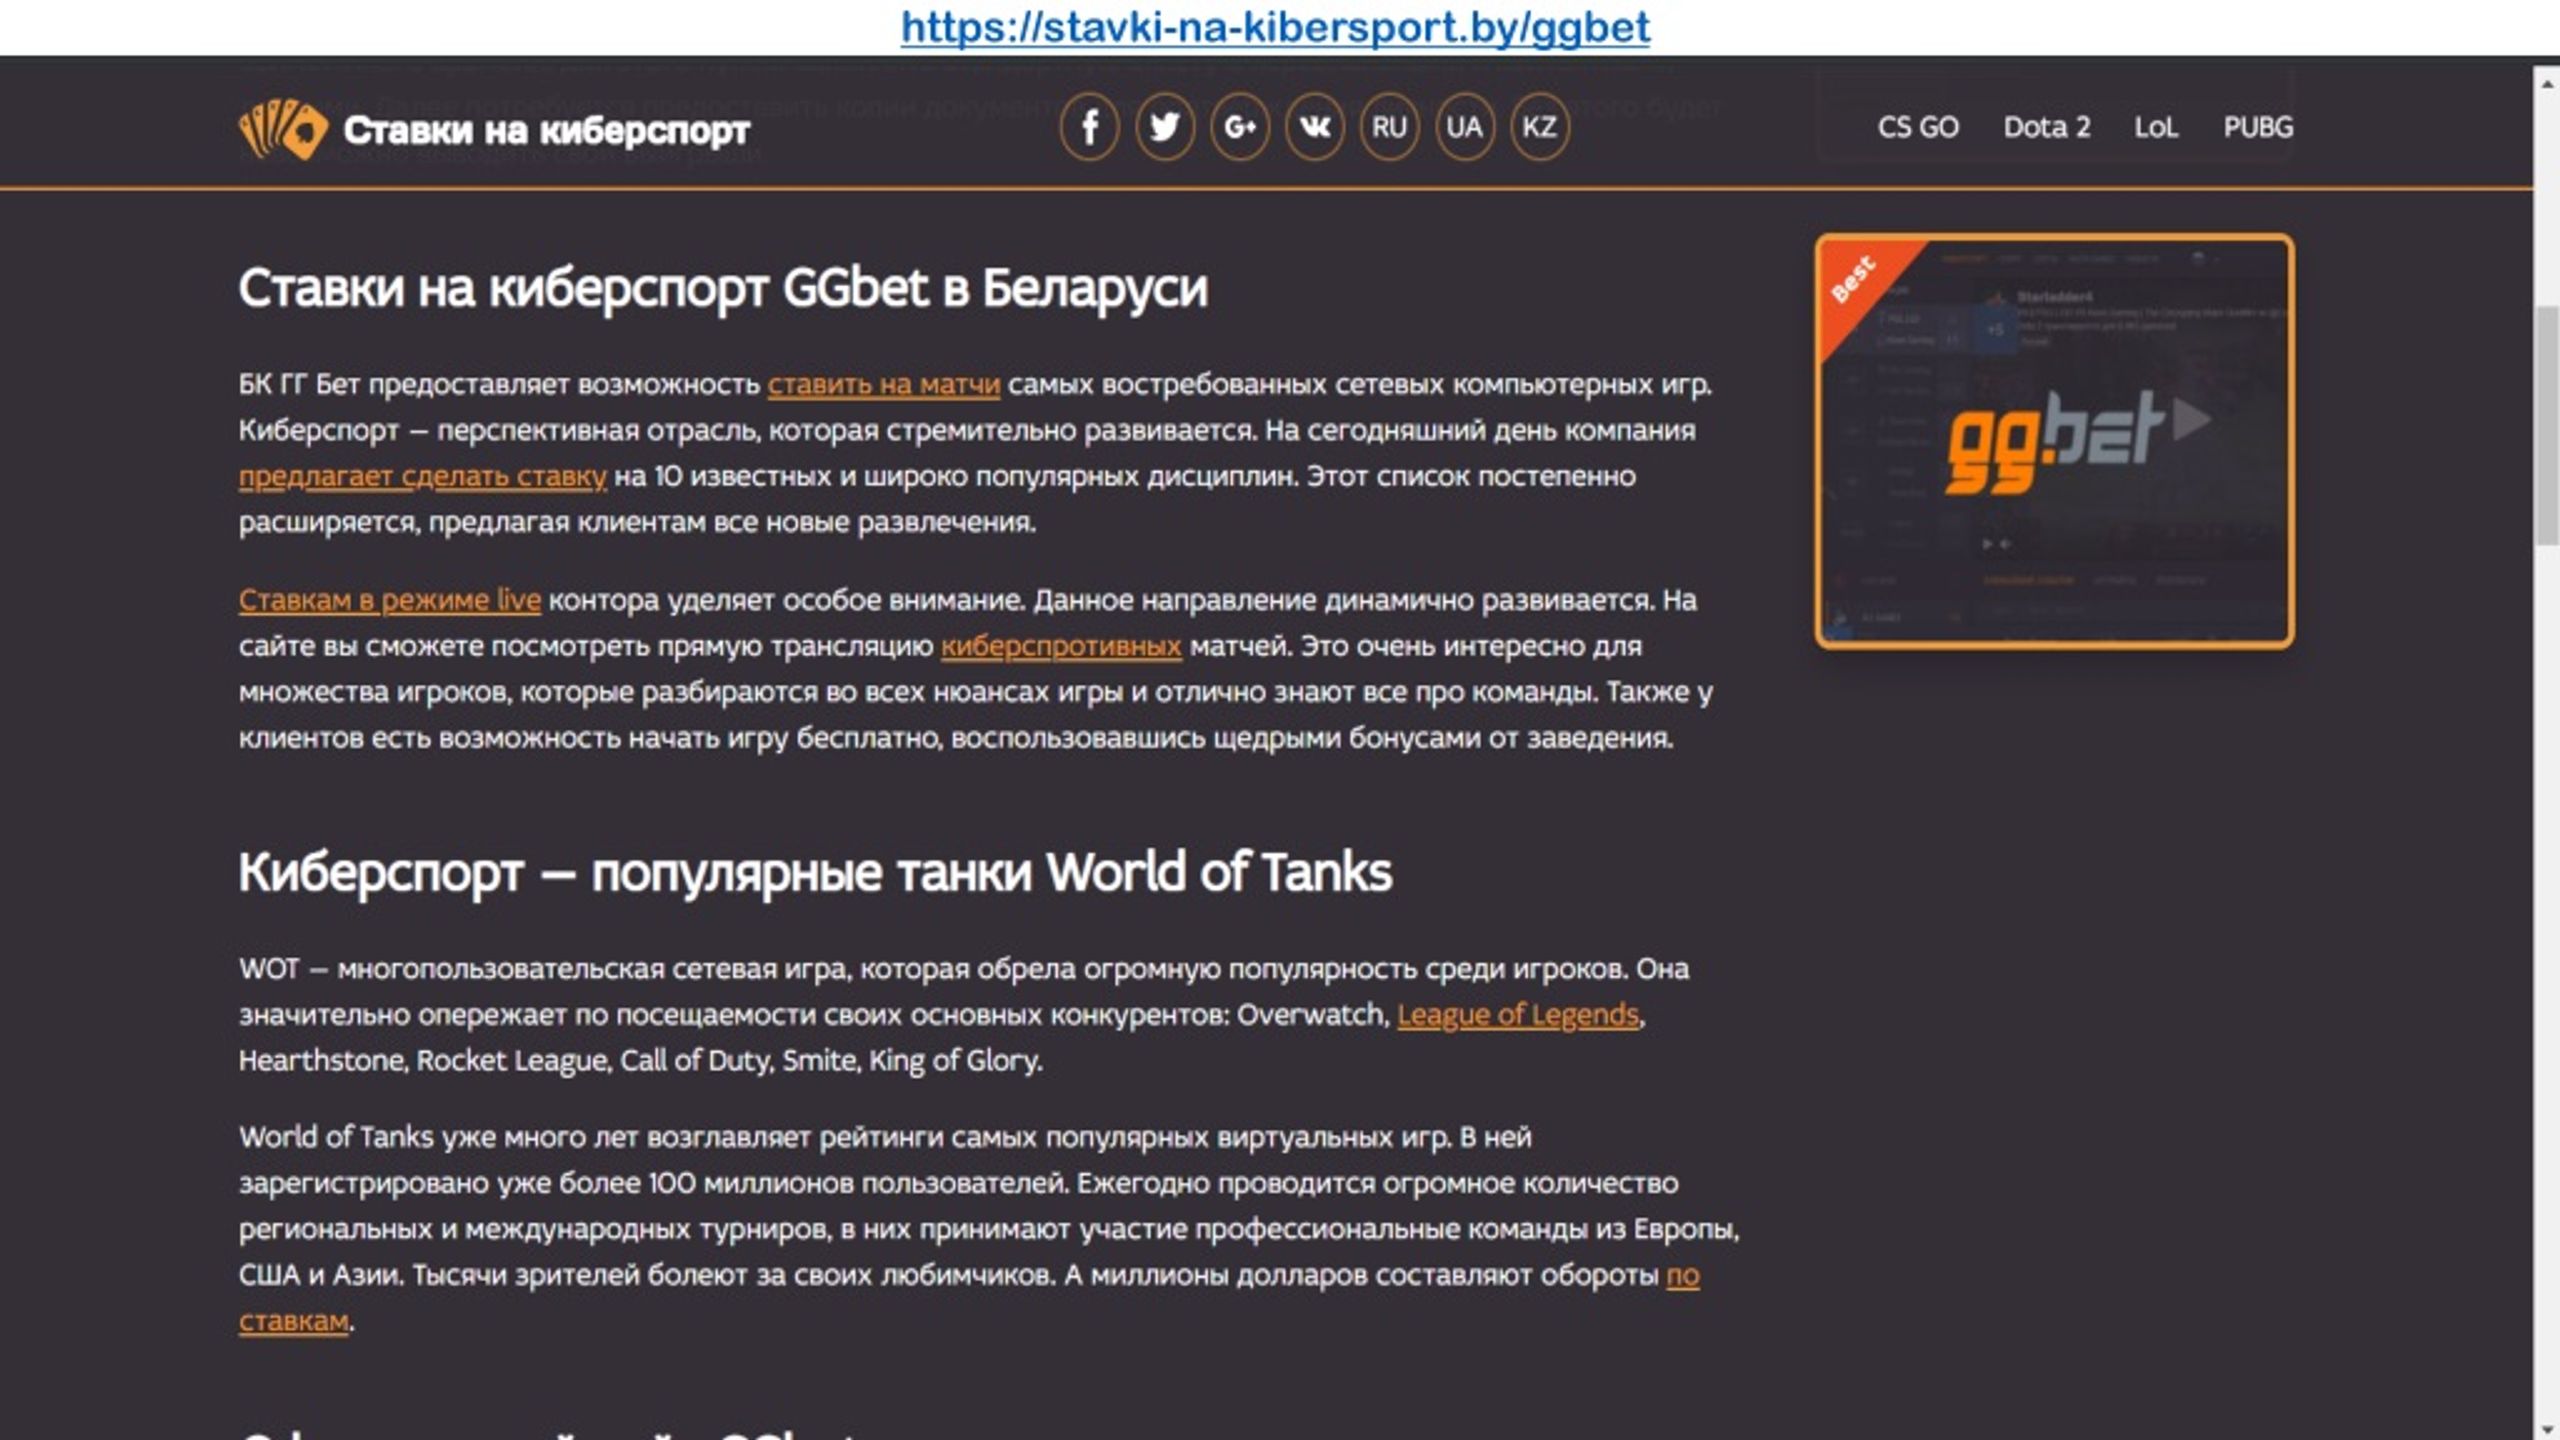Click the text 'Hearthstone, Rocket League, Call of Duty'

coord(506,1061)
